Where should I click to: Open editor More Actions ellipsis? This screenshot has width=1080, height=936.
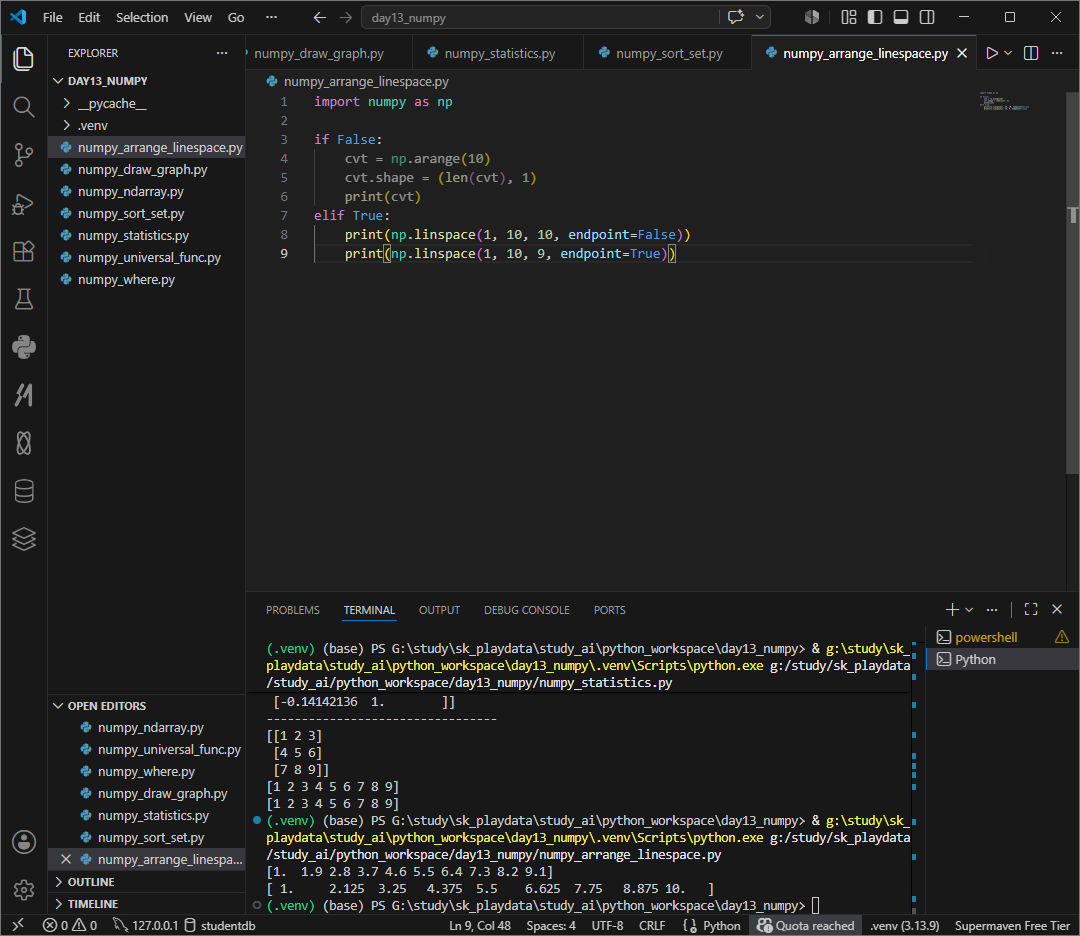(1057, 53)
